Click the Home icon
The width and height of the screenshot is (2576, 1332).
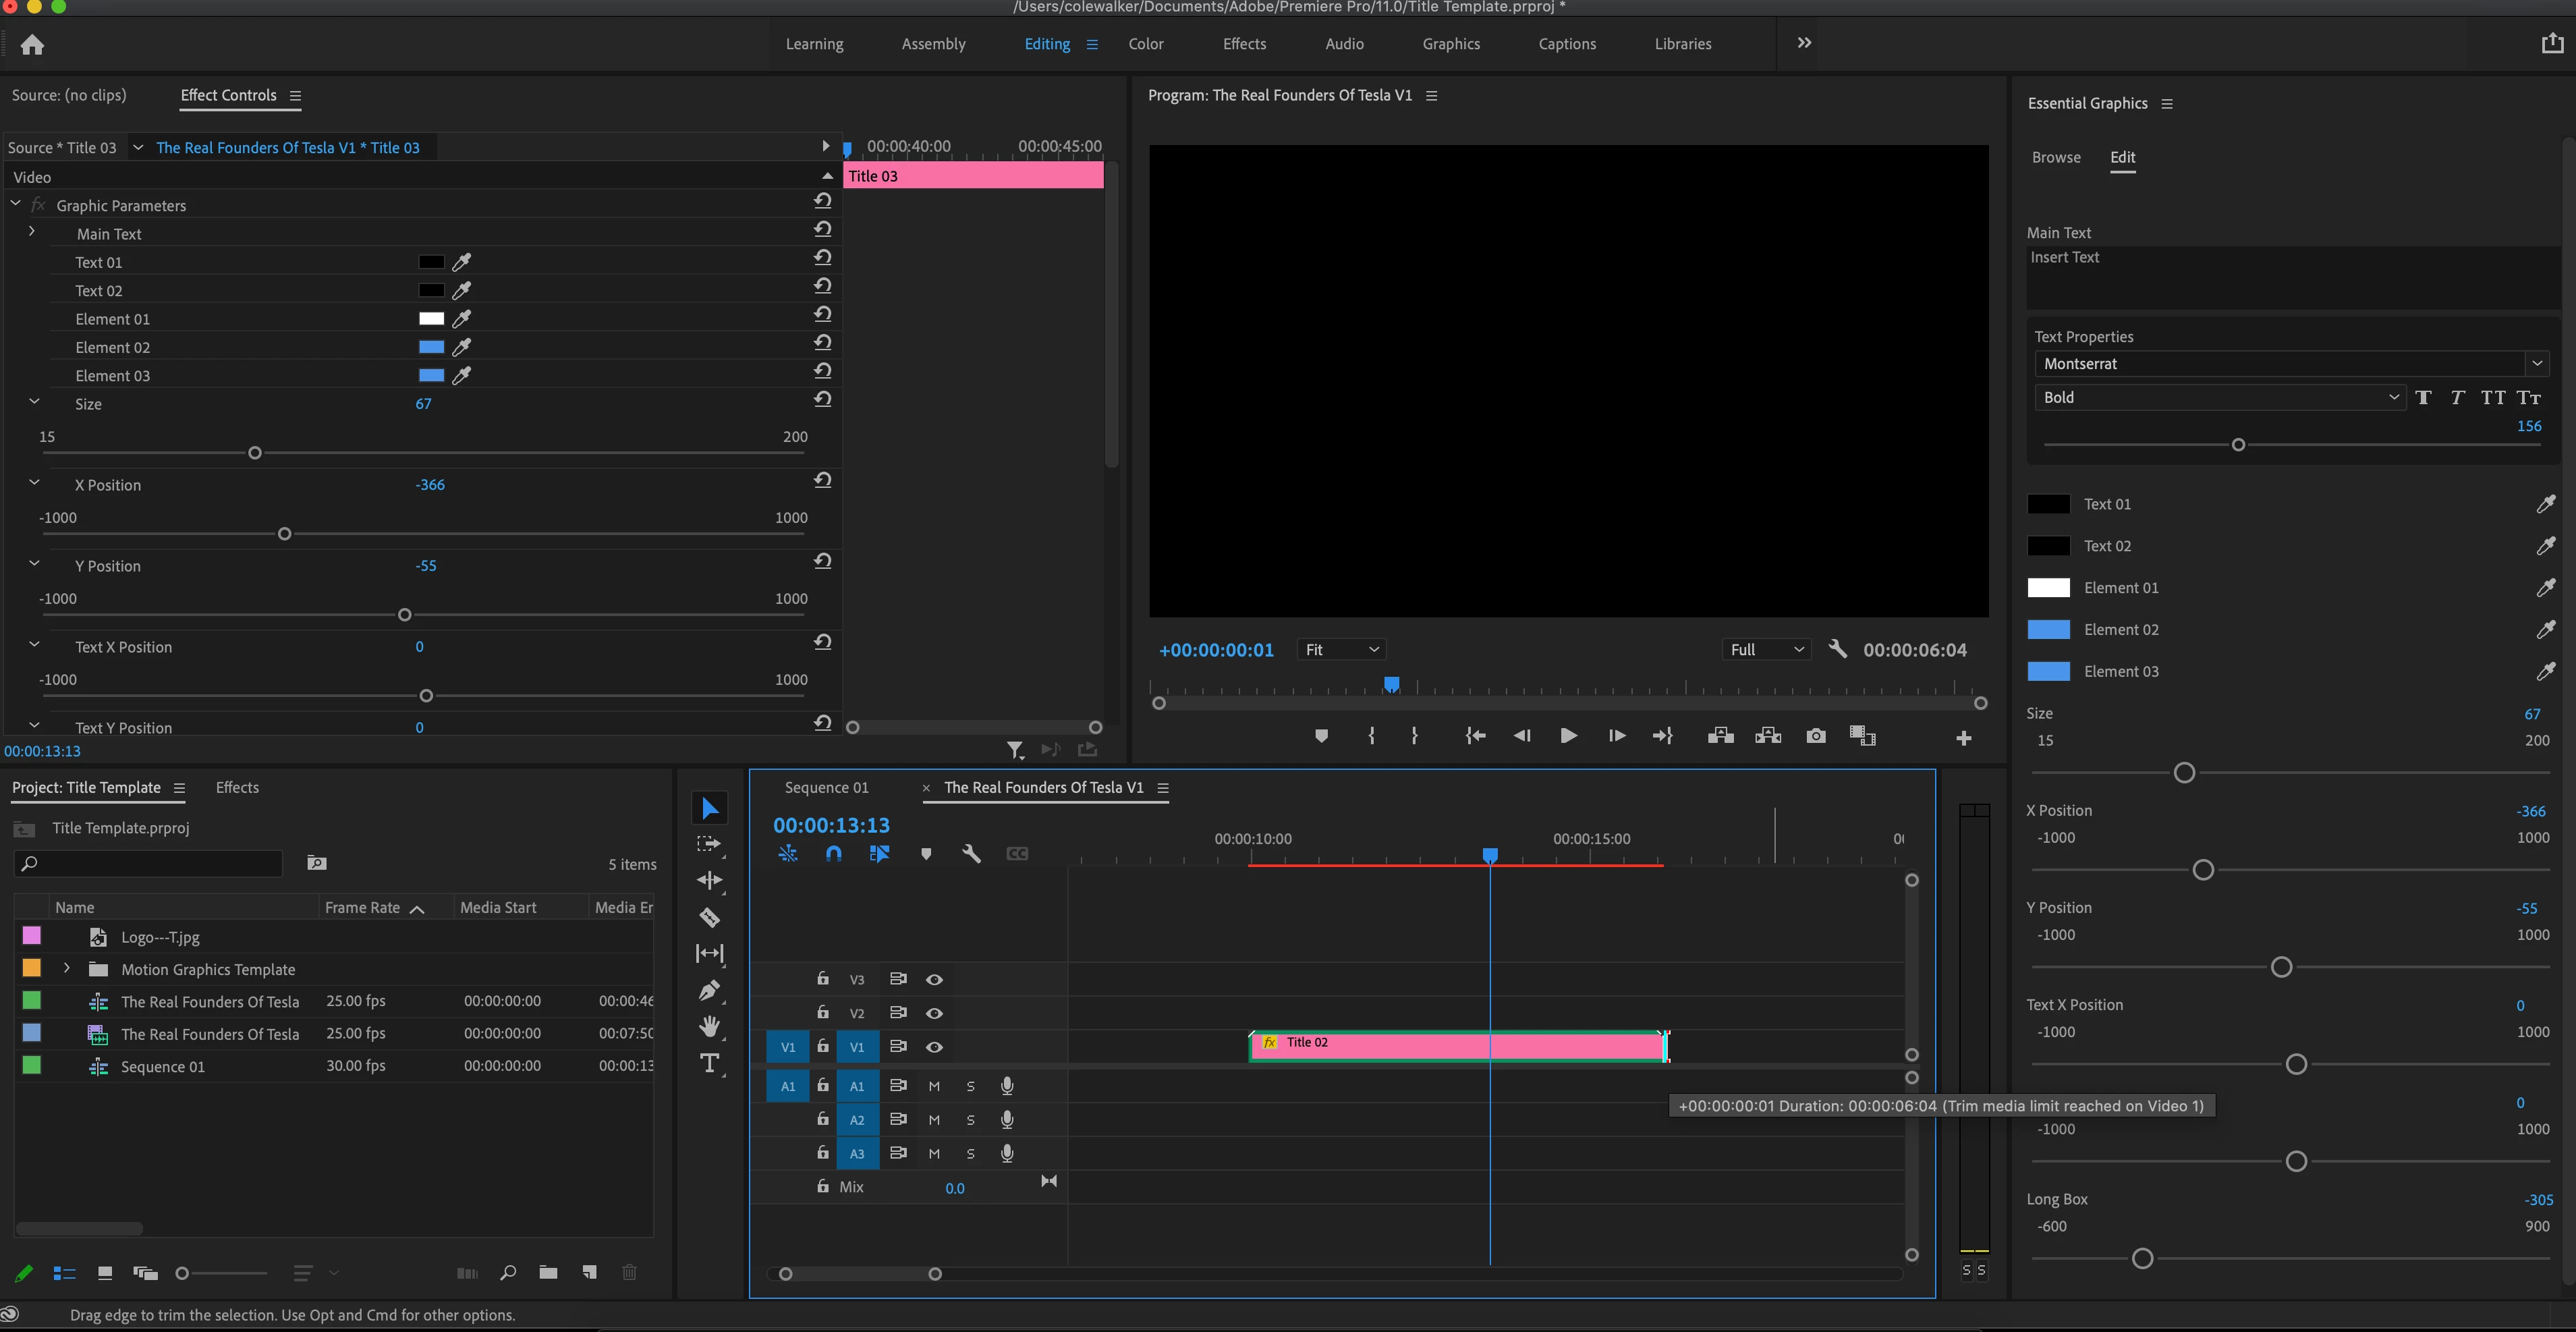tap(32, 44)
